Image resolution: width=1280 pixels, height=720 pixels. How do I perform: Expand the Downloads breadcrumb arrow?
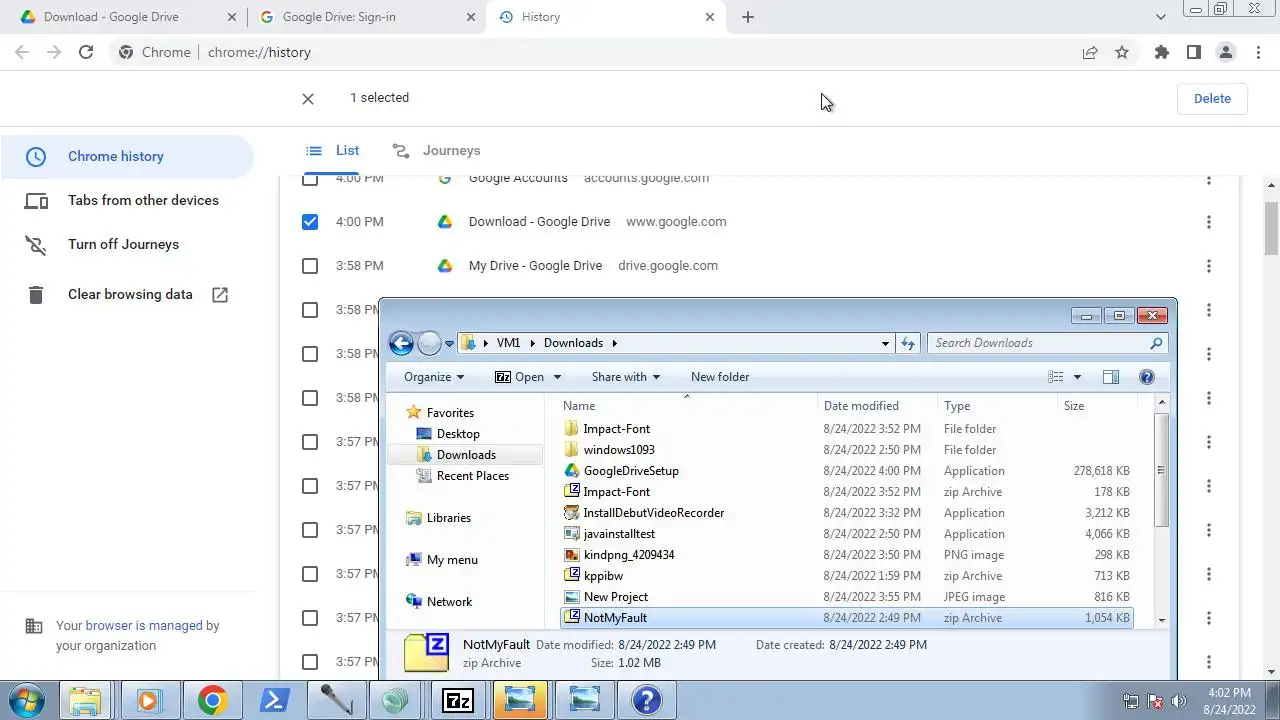pyautogui.click(x=614, y=343)
